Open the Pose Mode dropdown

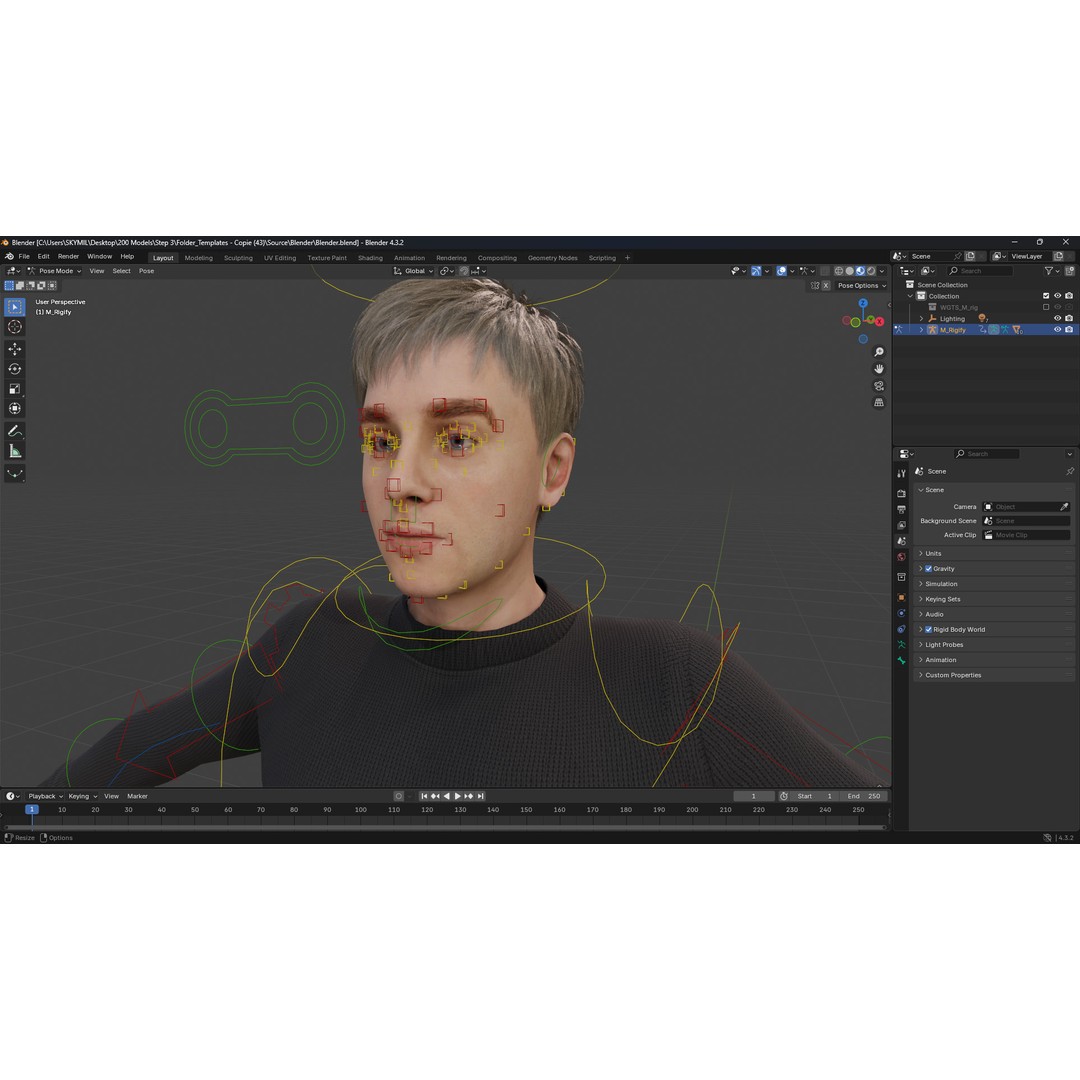click(x=54, y=271)
